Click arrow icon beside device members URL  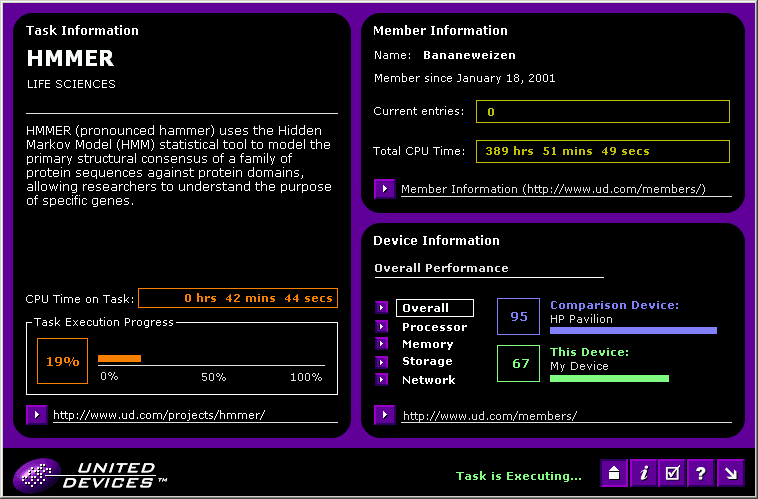[x=385, y=415]
